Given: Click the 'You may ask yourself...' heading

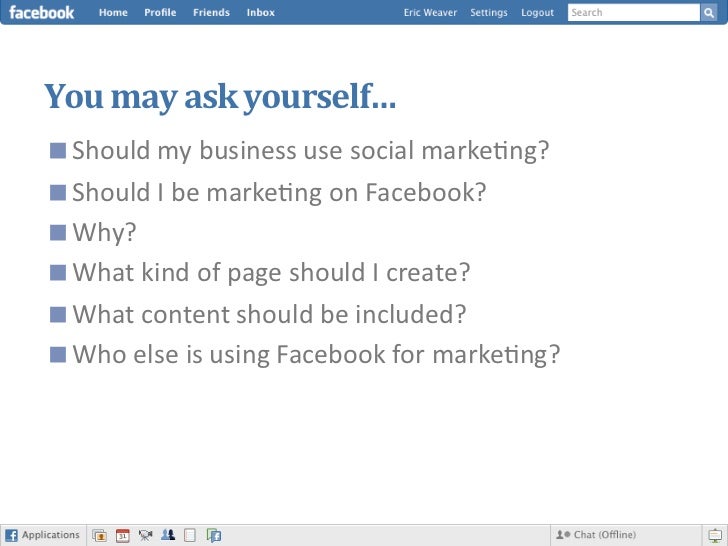Looking at the screenshot, I should pyautogui.click(x=220, y=97).
